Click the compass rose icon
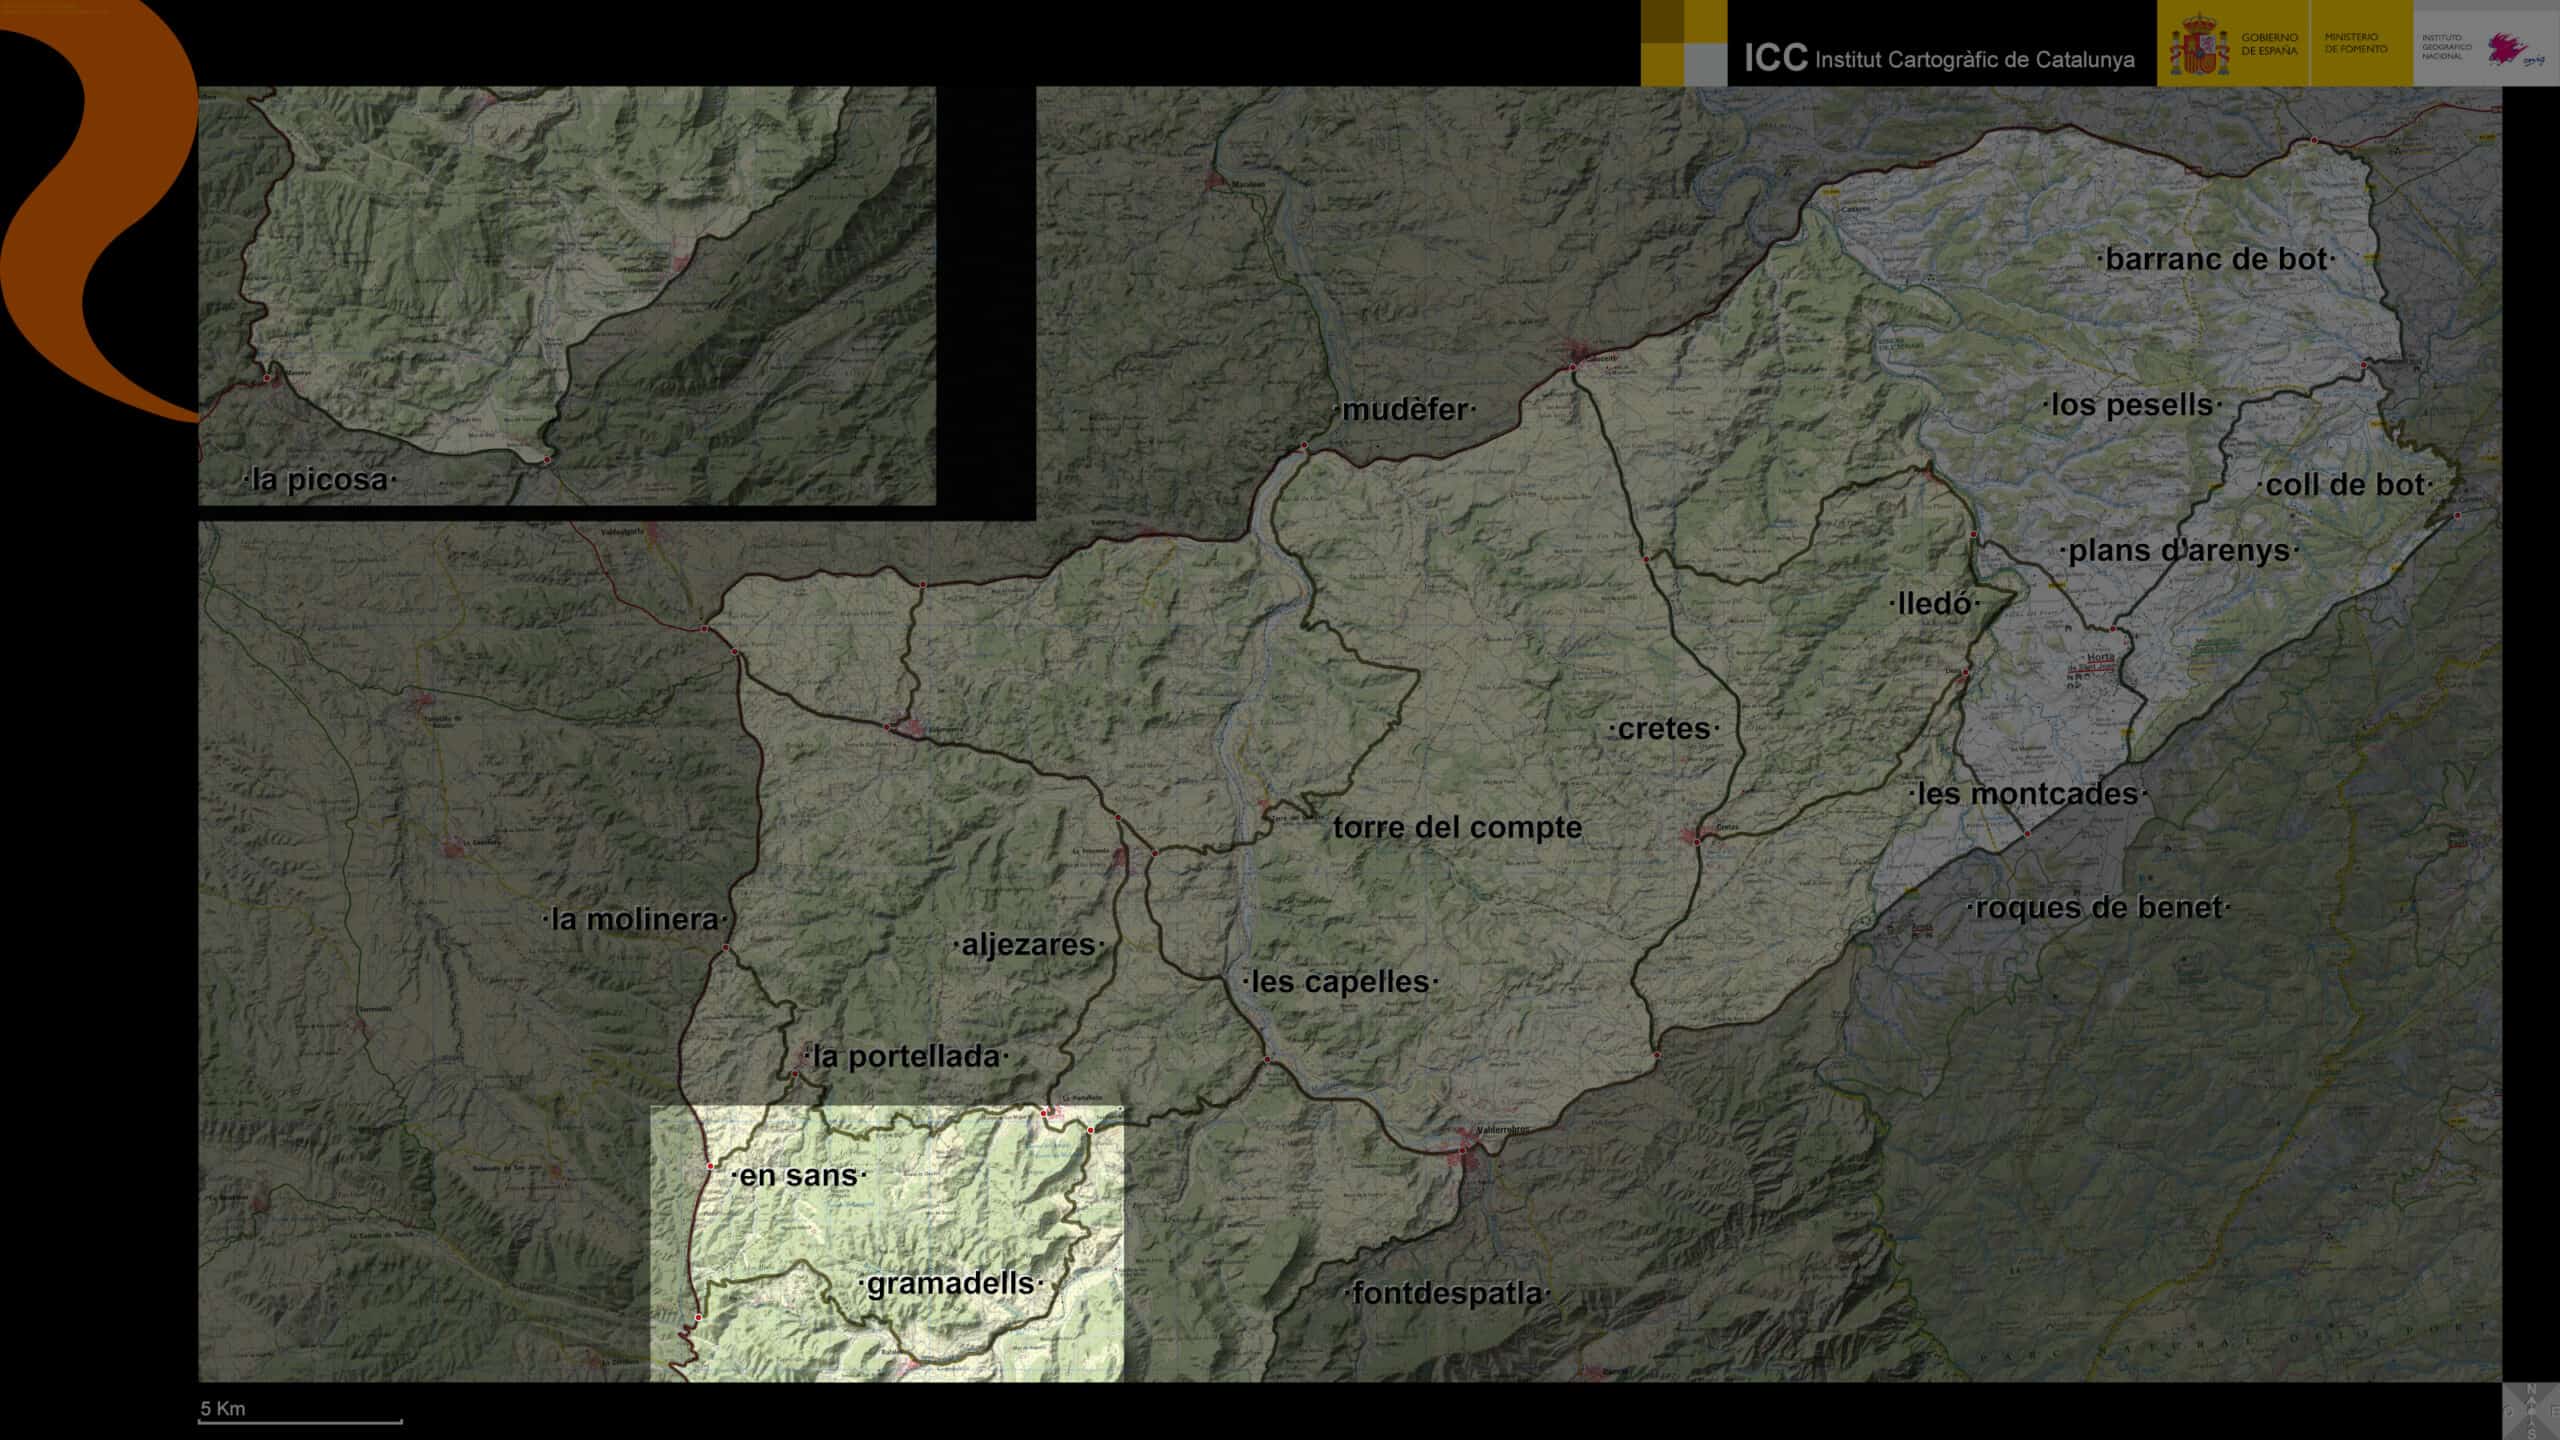 click(2530, 1411)
